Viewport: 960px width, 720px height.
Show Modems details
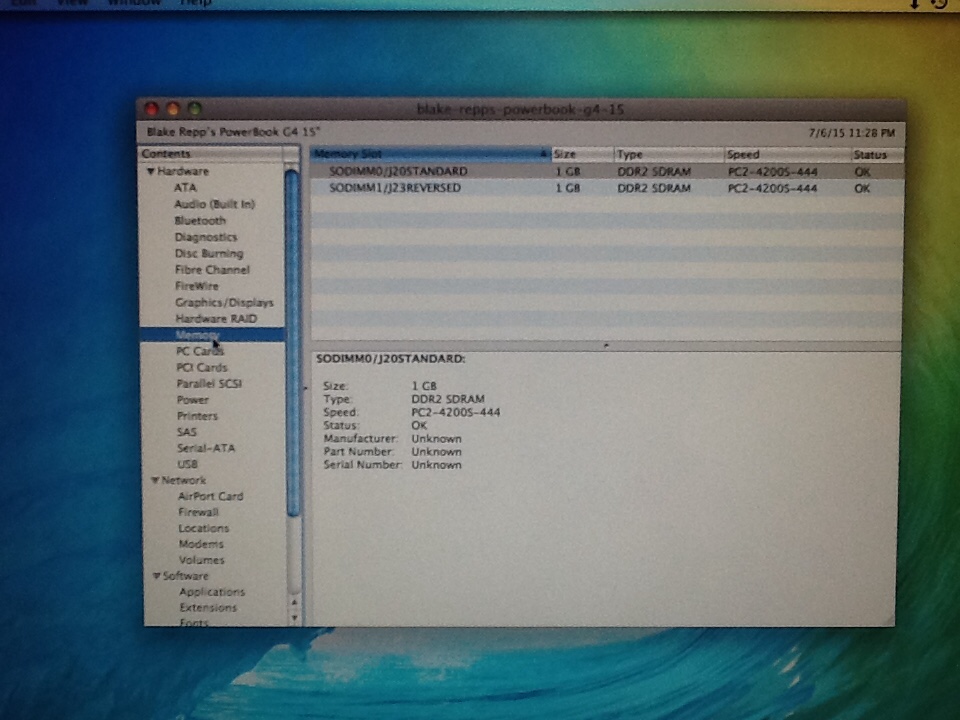(x=201, y=544)
